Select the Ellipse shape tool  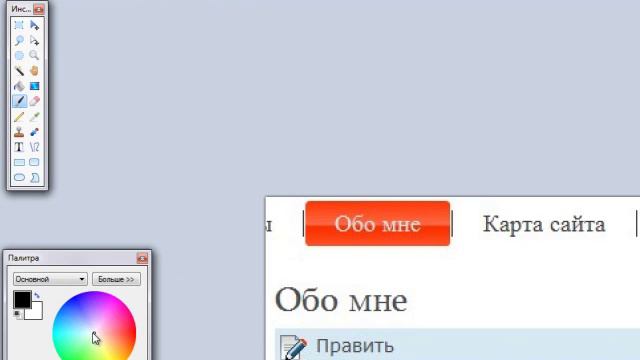click(x=19, y=178)
